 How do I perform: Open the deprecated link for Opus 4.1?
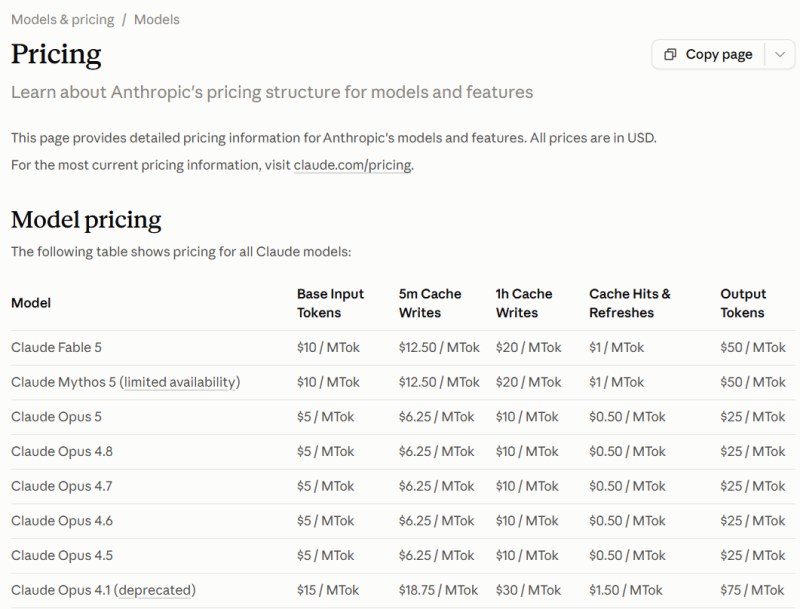pos(155,590)
